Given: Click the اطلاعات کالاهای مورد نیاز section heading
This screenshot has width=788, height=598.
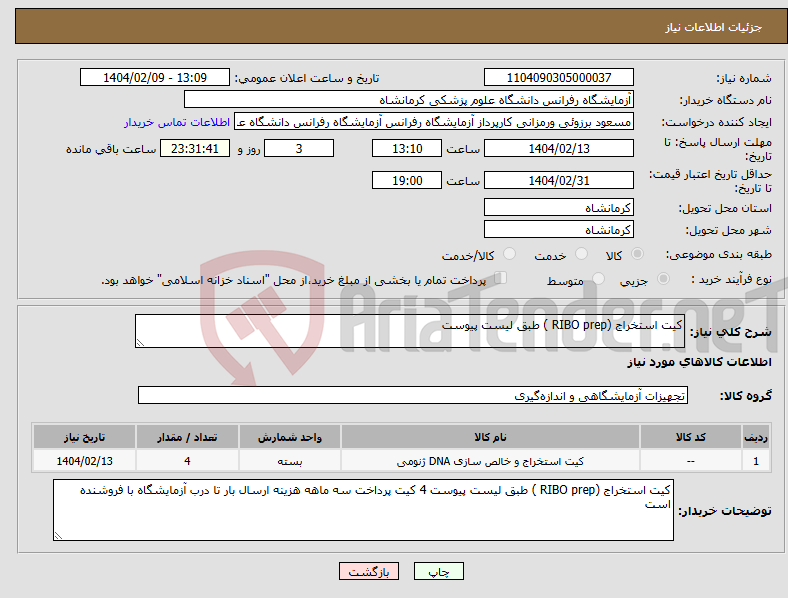Looking at the screenshot, I should [699, 362].
